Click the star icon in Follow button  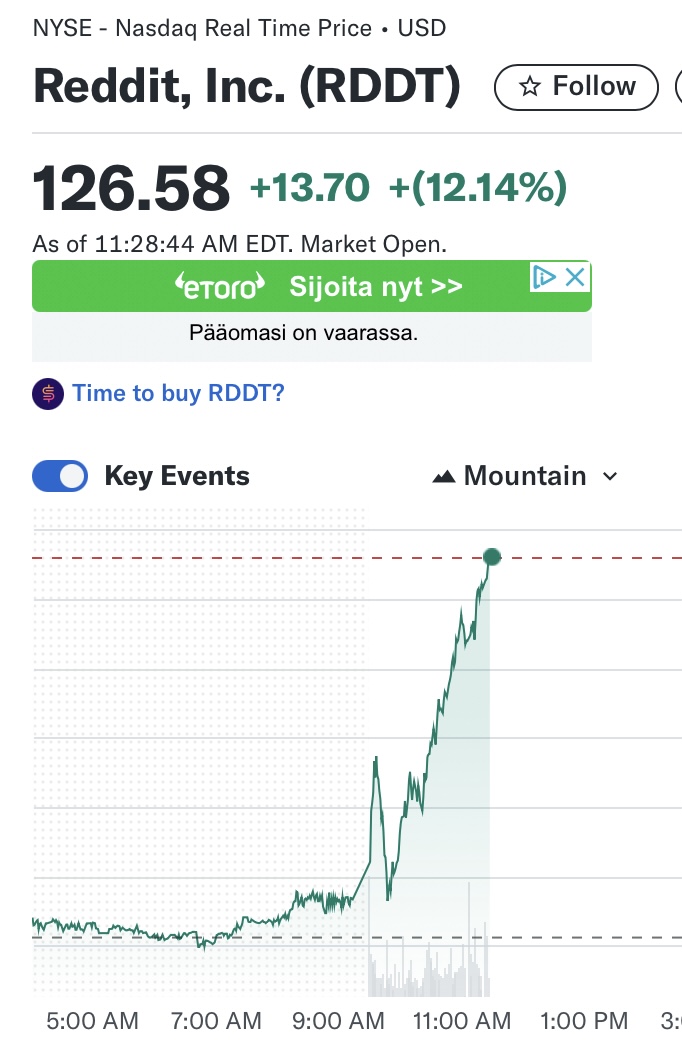point(530,86)
